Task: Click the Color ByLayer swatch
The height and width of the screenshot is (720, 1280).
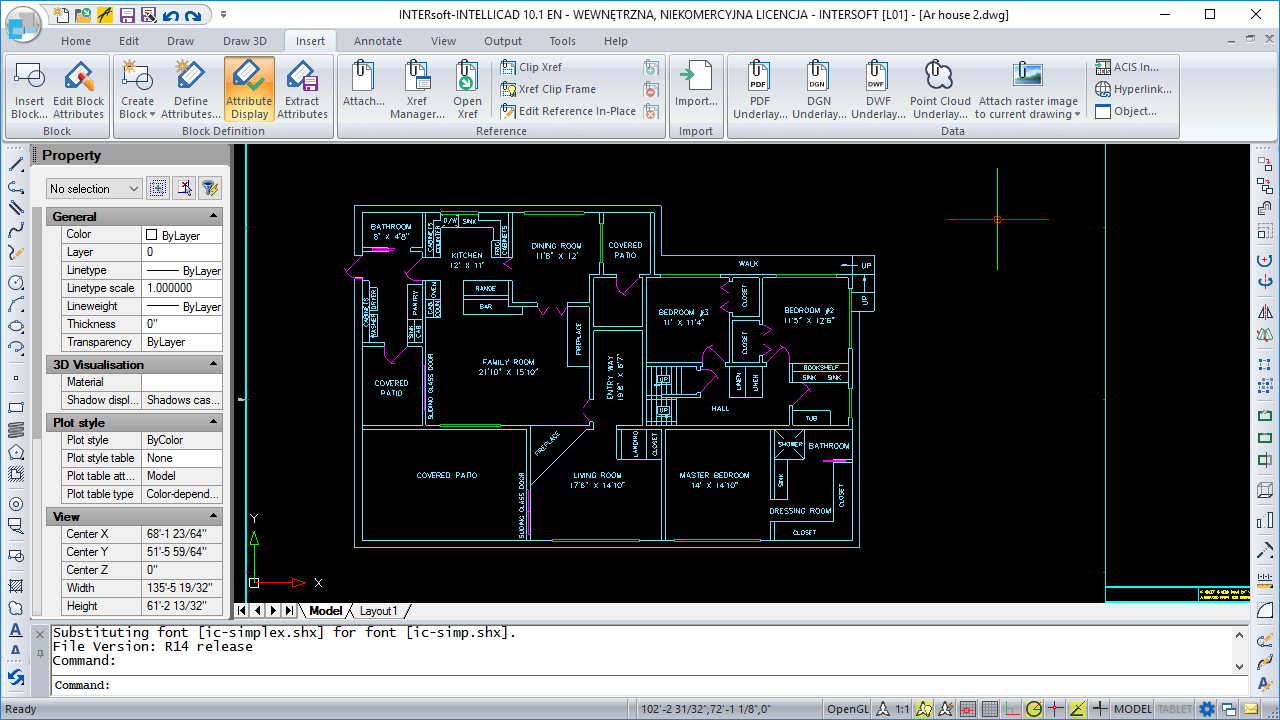Action: 152,235
